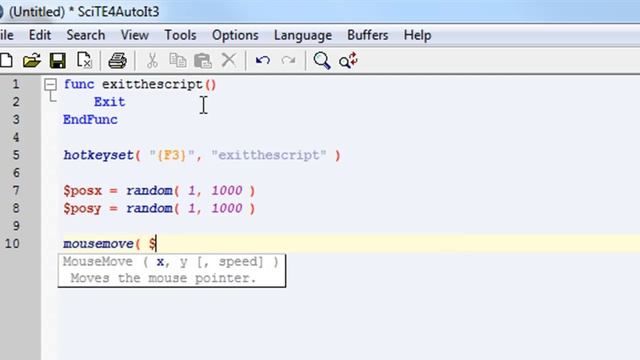
Task: Copy selection with the Copy icon
Action: point(178,60)
